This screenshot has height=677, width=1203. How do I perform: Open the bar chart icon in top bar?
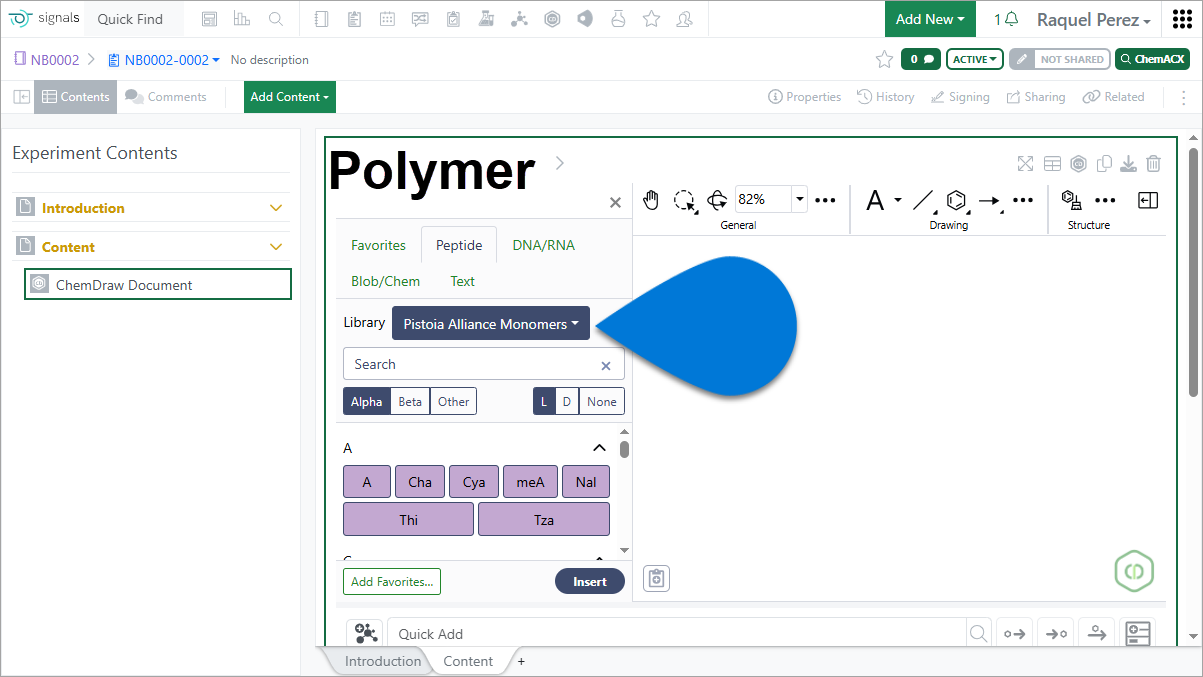tap(242, 19)
